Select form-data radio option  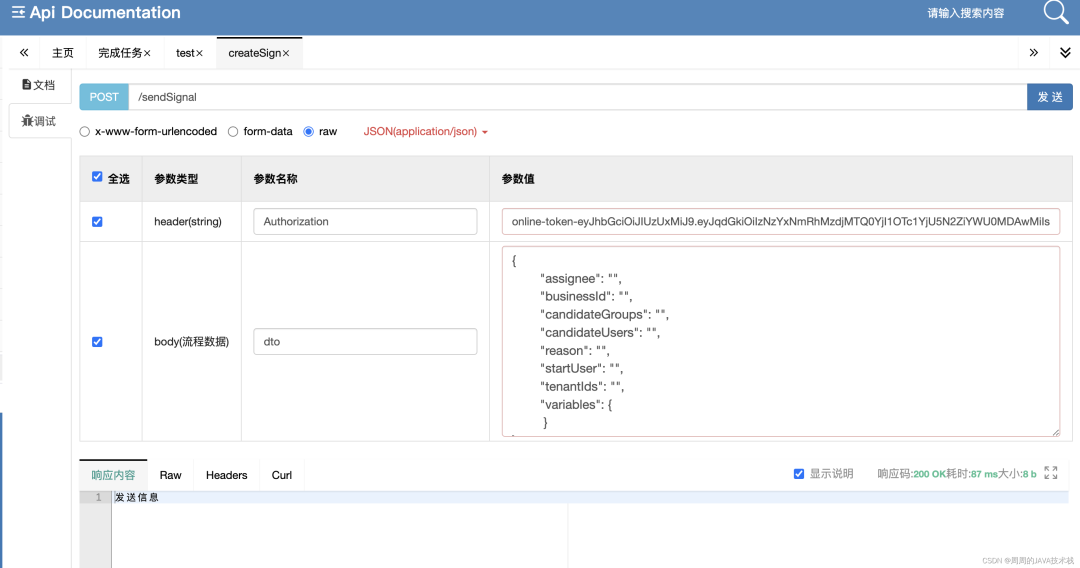pos(233,132)
